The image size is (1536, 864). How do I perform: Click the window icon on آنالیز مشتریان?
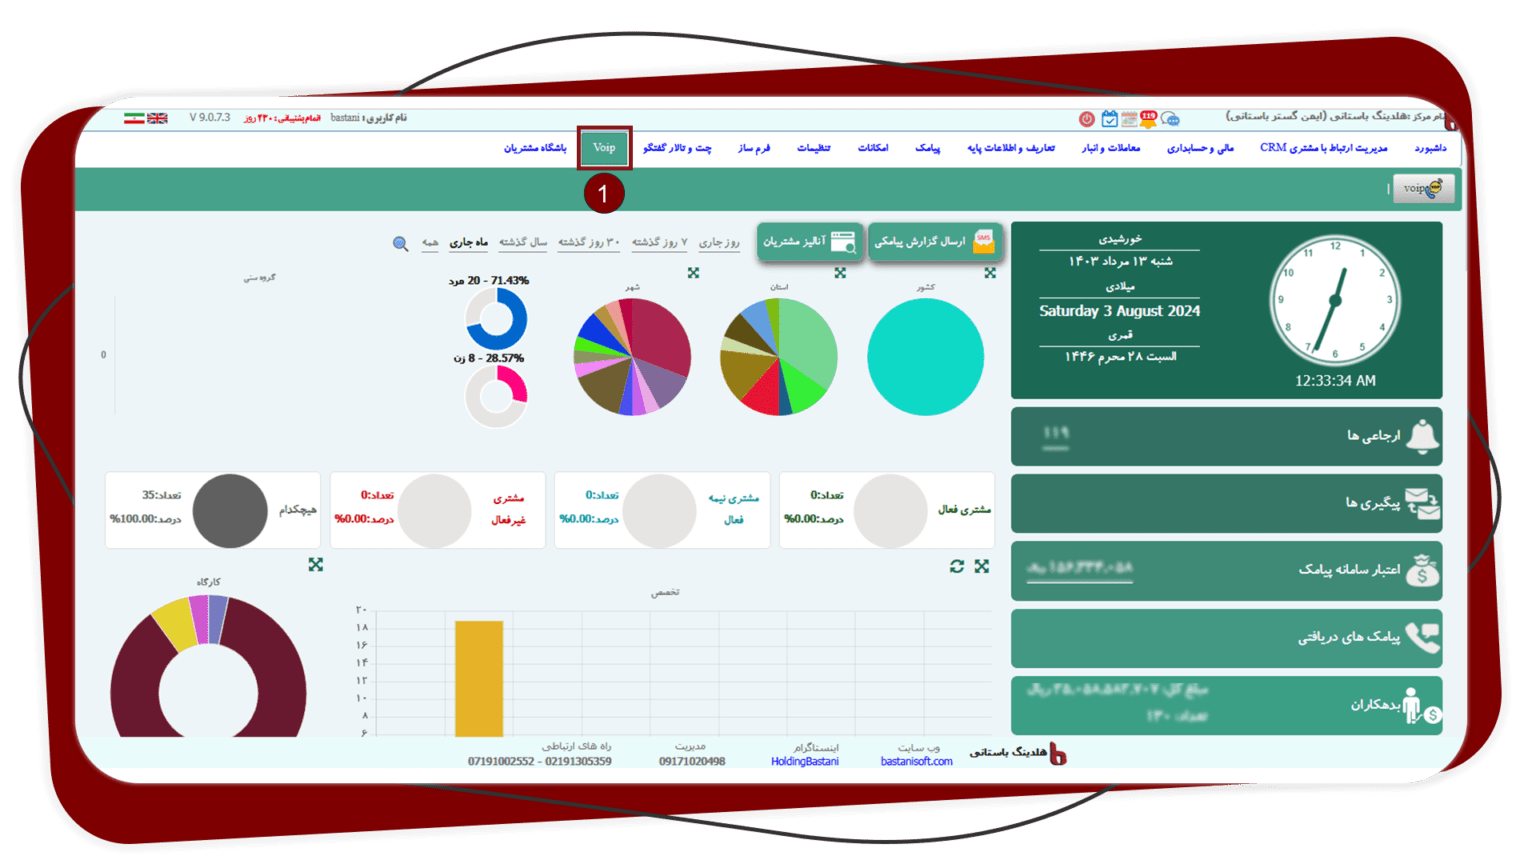[843, 242]
